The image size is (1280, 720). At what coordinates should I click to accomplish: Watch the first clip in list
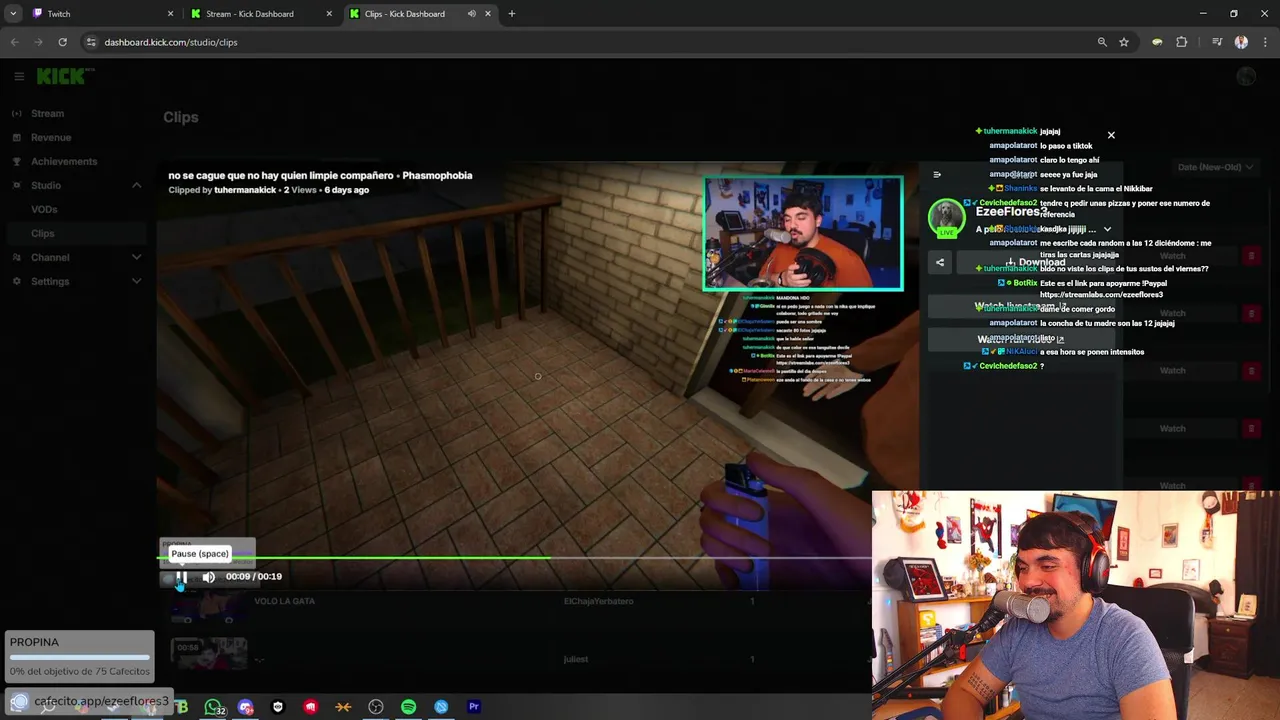click(1172, 256)
